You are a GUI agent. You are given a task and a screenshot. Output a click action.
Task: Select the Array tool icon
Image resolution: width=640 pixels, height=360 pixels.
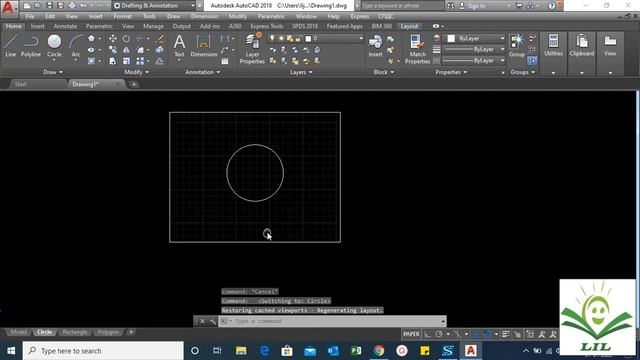click(140, 61)
